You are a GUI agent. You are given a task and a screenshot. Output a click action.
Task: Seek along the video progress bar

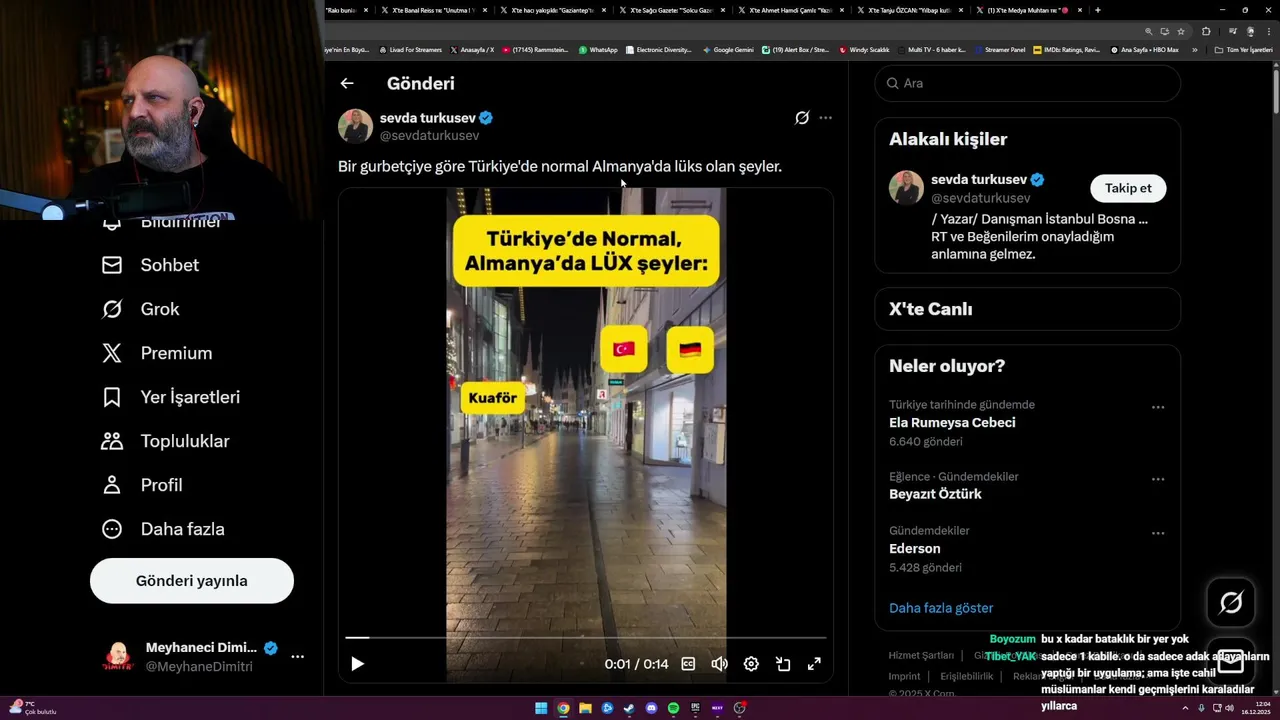586,637
